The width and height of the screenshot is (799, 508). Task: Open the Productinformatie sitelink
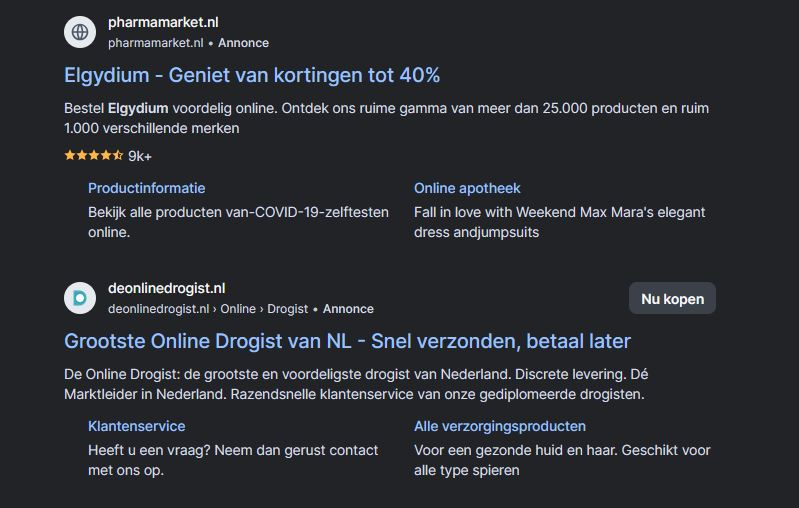(146, 188)
